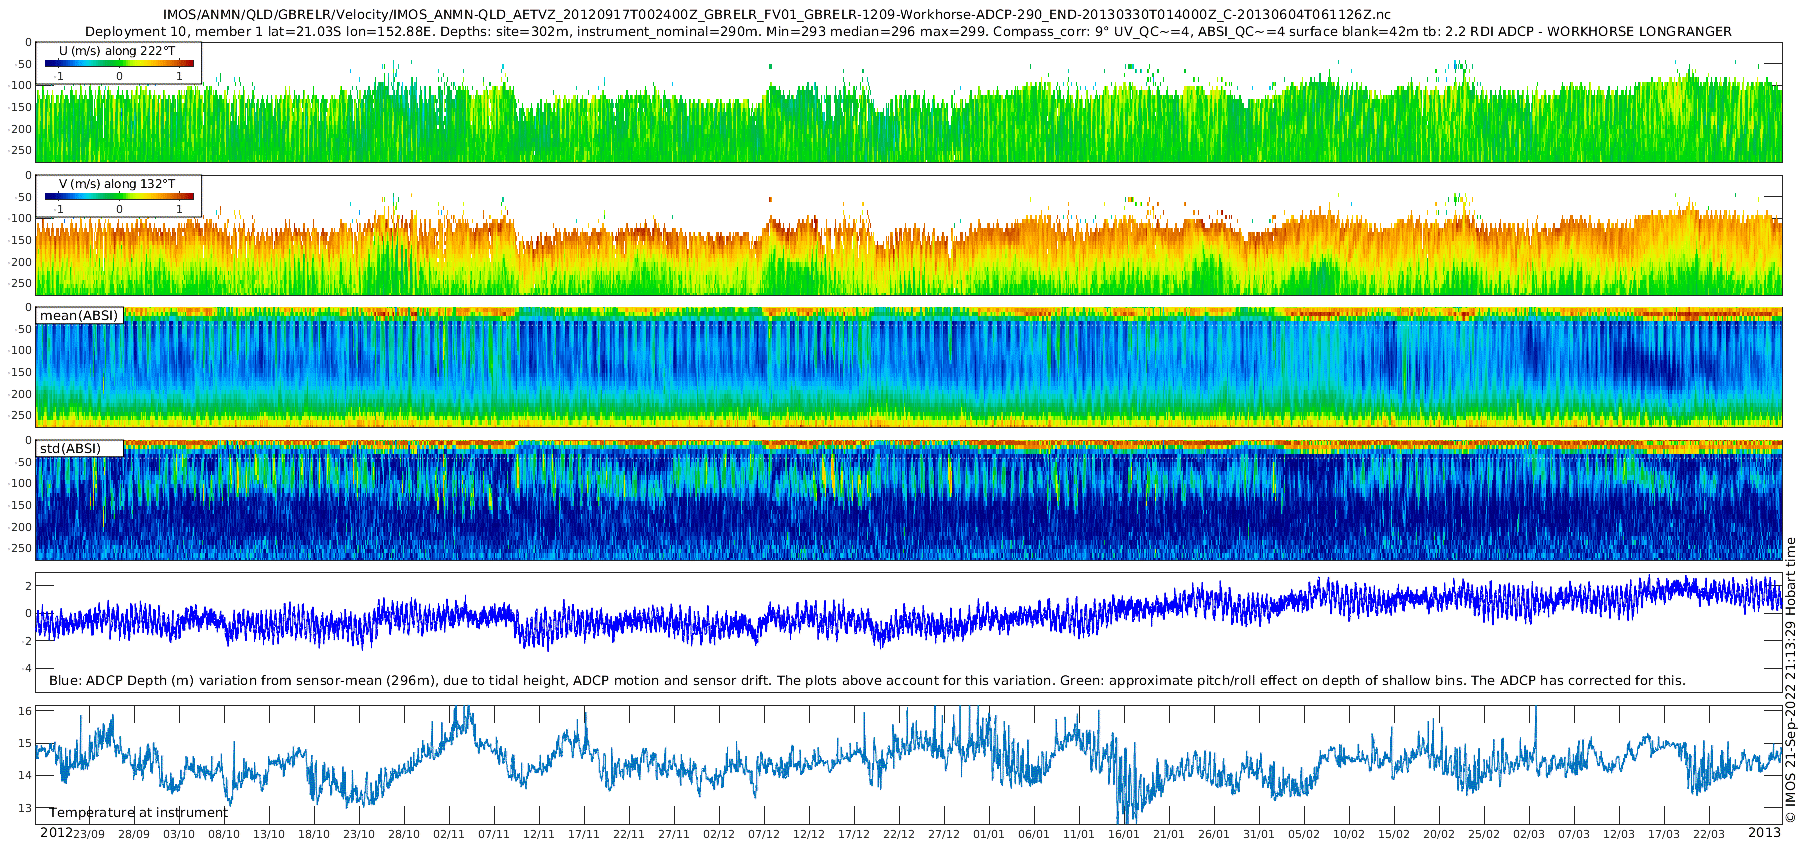The width and height of the screenshot is (1800, 850).
Task: Click the '23/09' date tick label
Action: pyautogui.click(x=89, y=834)
